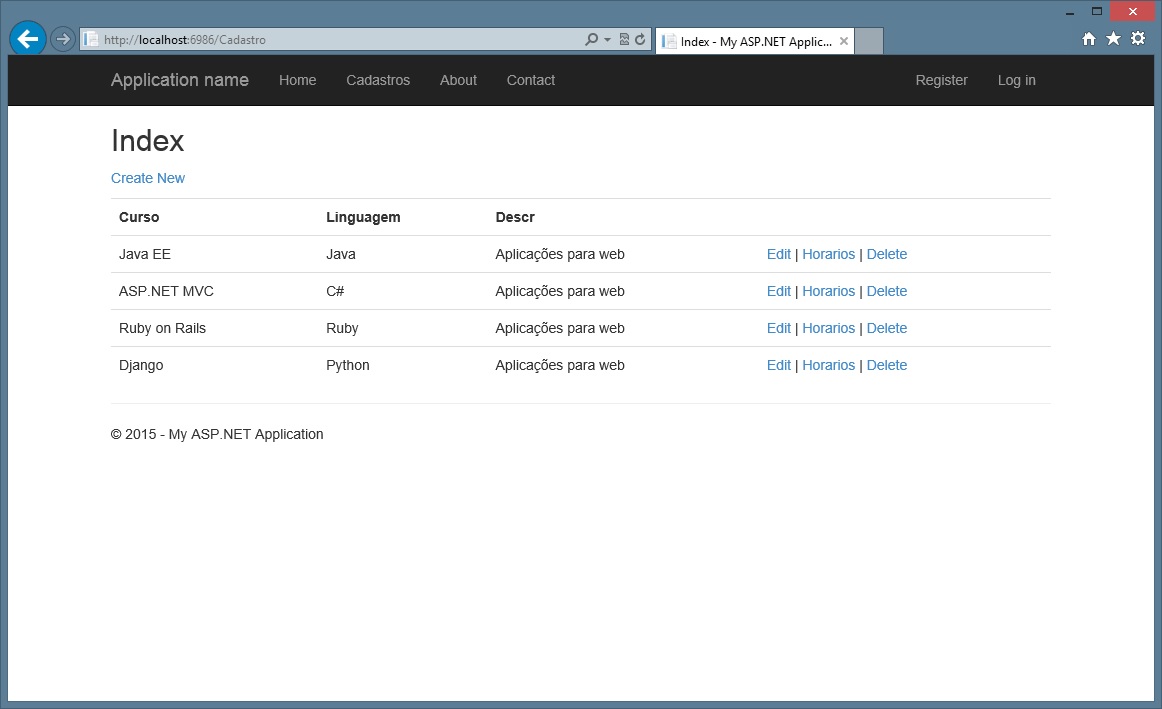The image size is (1162, 709).
Task: Open the Contact navbar item
Action: click(530, 80)
